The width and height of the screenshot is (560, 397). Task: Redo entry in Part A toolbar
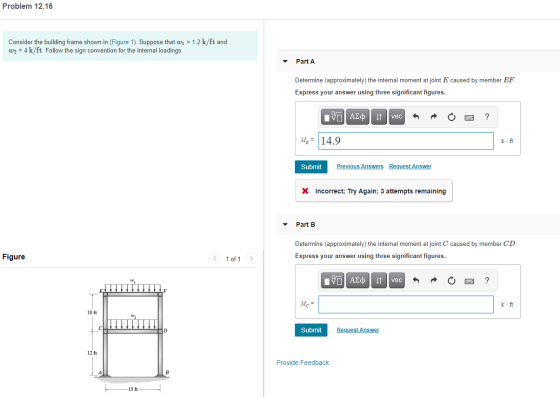click(x=434, y=117)
